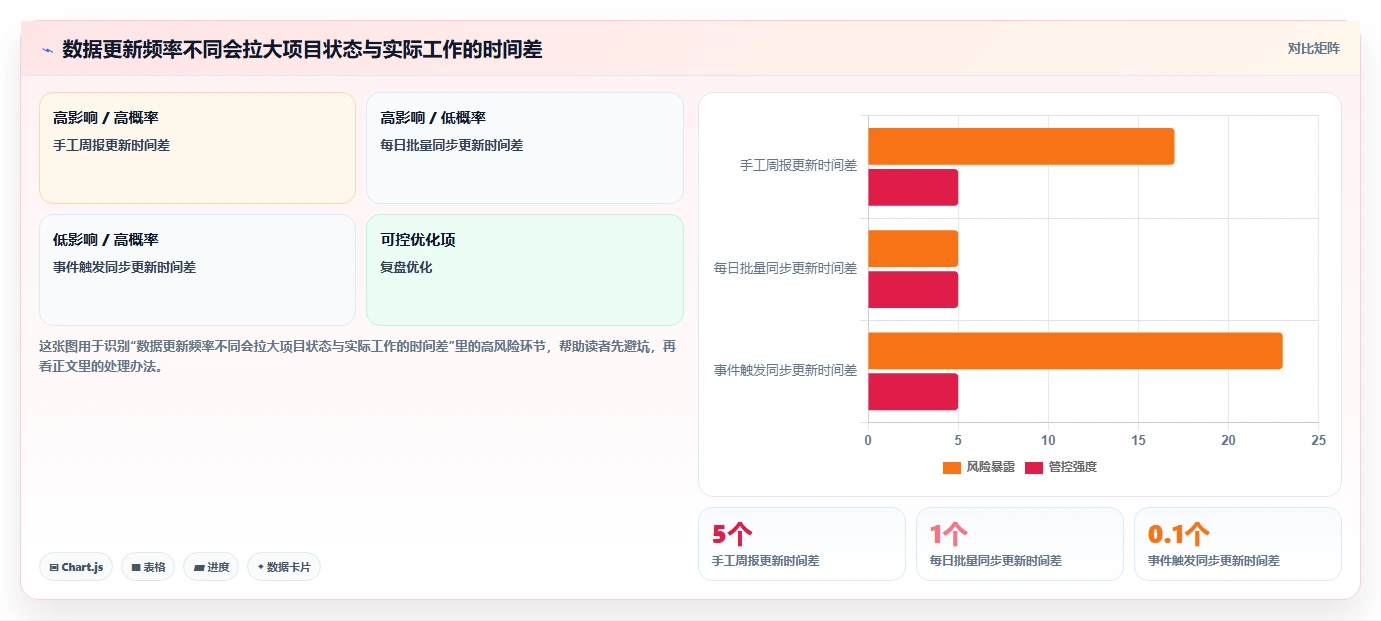1381x621 pixels.
Task: Click the red bar for 事件触发同步更新时间差
Action: click(913, 392)
